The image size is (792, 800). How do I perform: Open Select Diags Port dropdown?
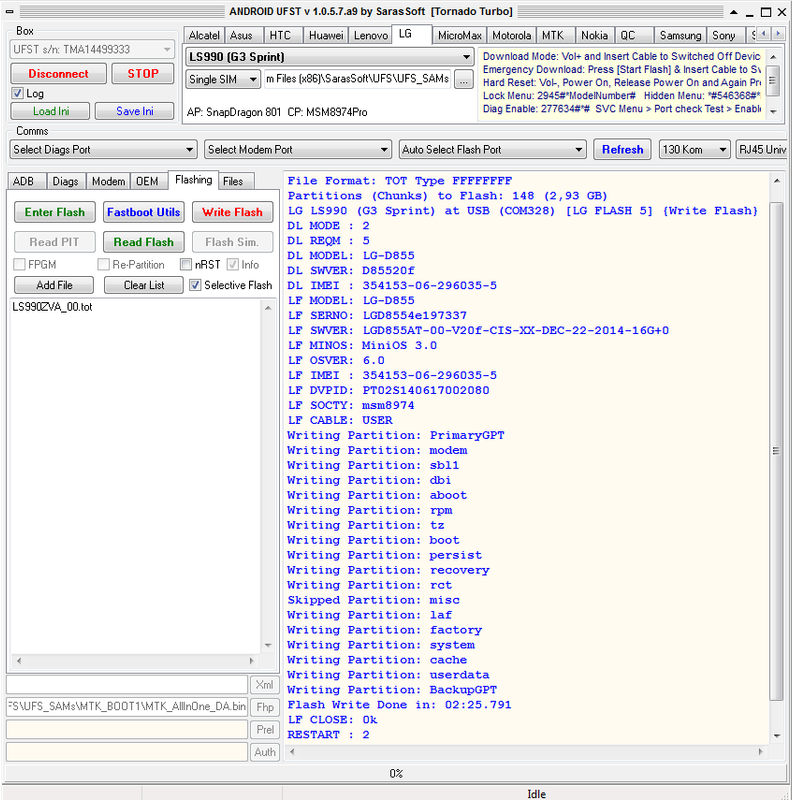(103, 149)
